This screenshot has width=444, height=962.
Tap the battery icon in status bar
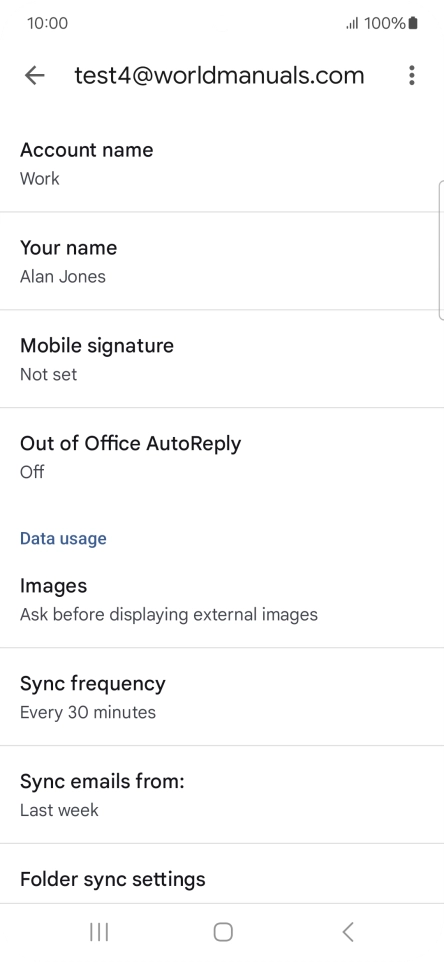coord(413,23)
